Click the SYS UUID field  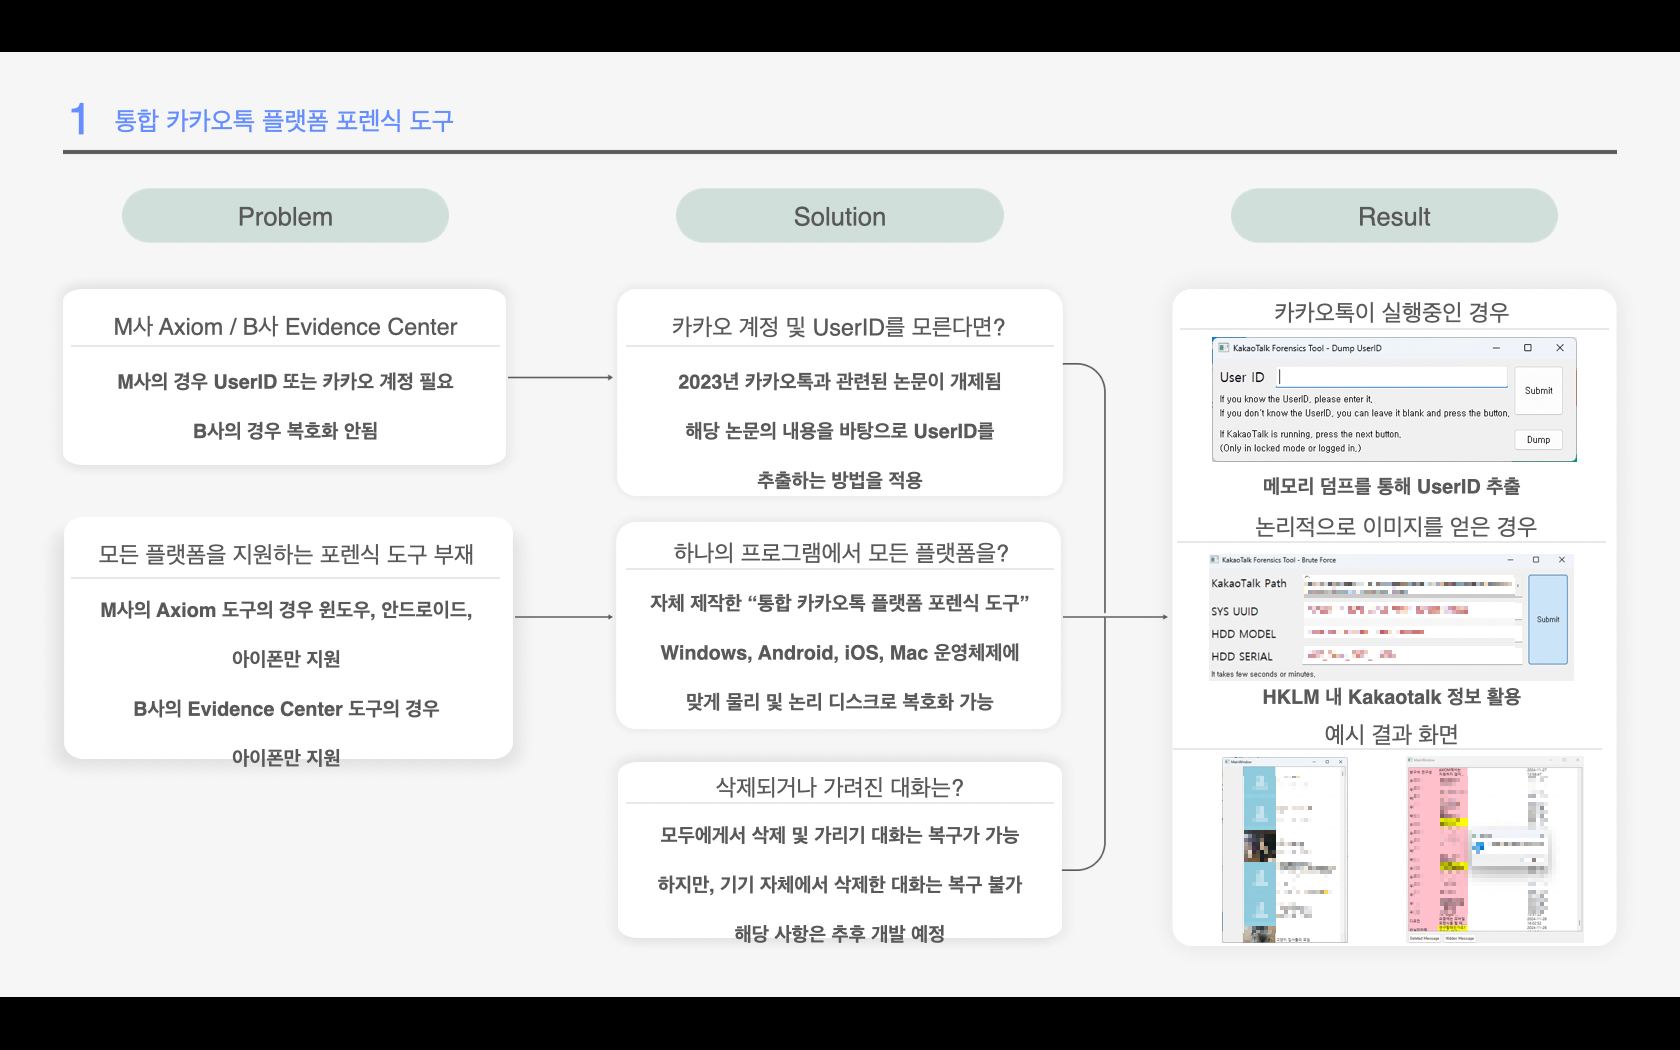1412,610
